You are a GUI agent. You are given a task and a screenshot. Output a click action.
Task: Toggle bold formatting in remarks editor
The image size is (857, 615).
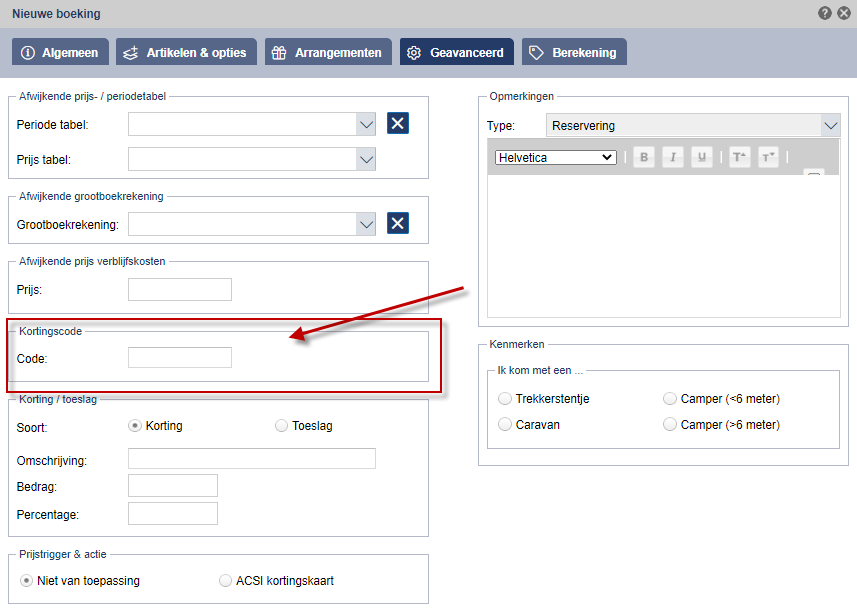point(644,157)
